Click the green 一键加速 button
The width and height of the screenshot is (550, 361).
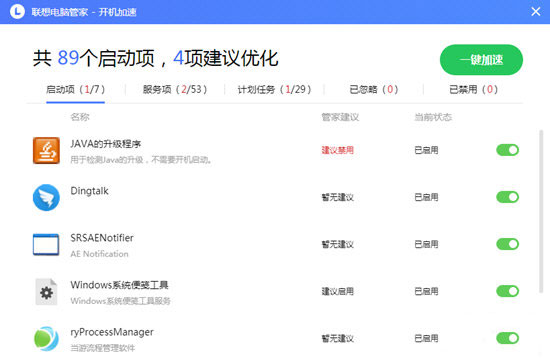click(481, 60)
